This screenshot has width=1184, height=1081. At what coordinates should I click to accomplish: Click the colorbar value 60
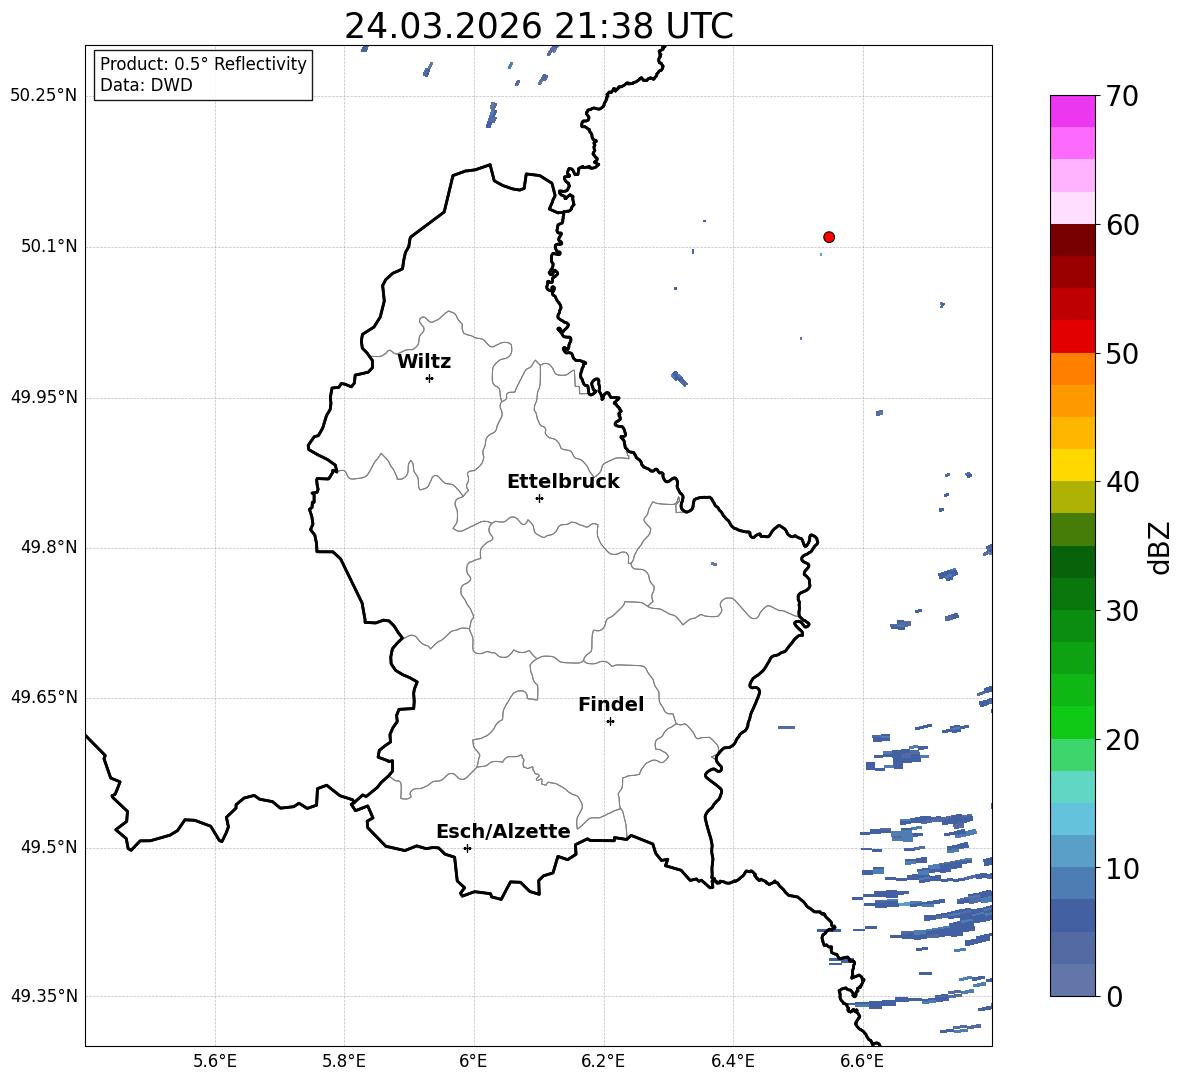click(x=1122, y=225)
